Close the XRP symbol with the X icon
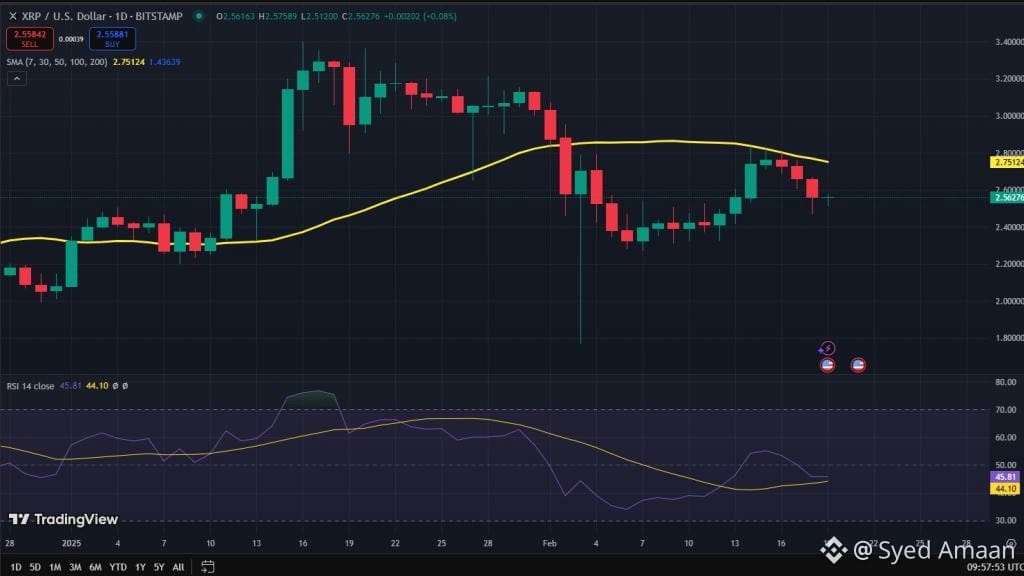1024x576 pixels. [x=12, y=16]
